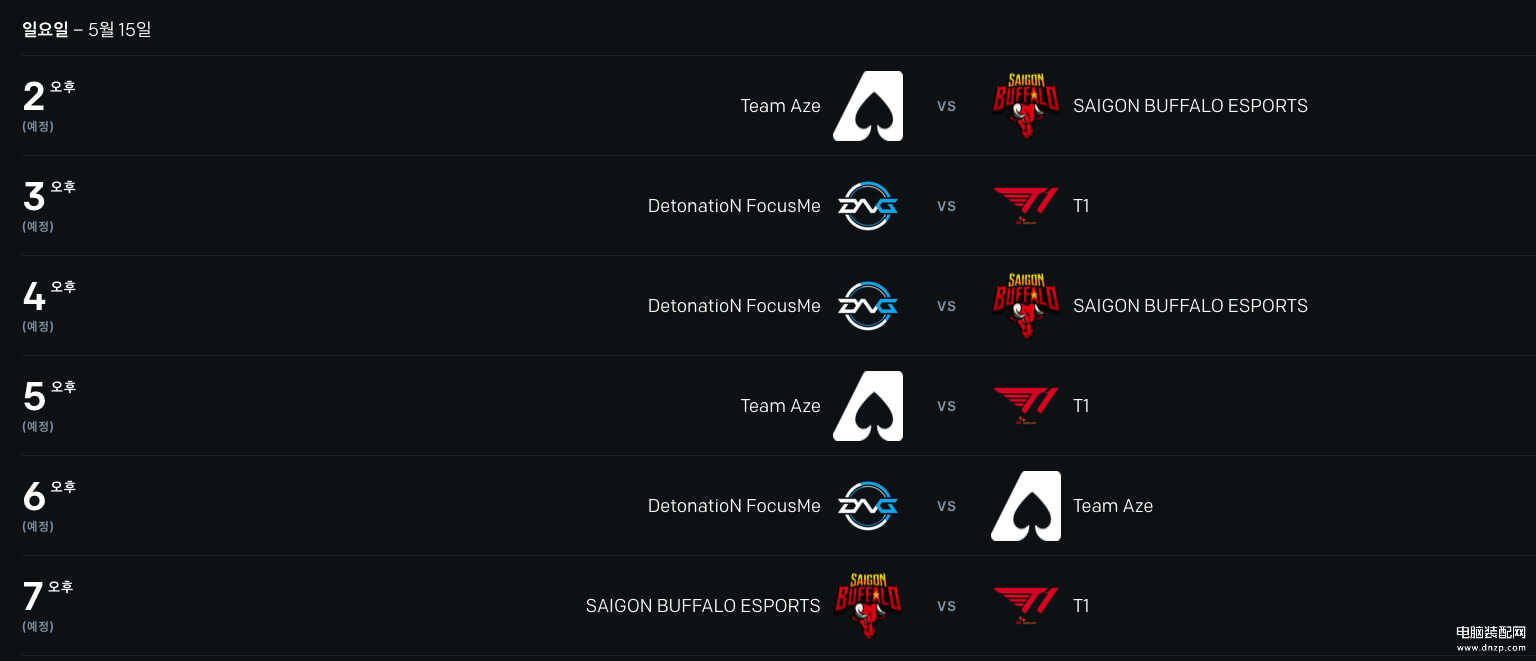Click Team Aze logo in 5 PM match
The height and width of the screenshot is (661, 1536).
coord(868,406)
